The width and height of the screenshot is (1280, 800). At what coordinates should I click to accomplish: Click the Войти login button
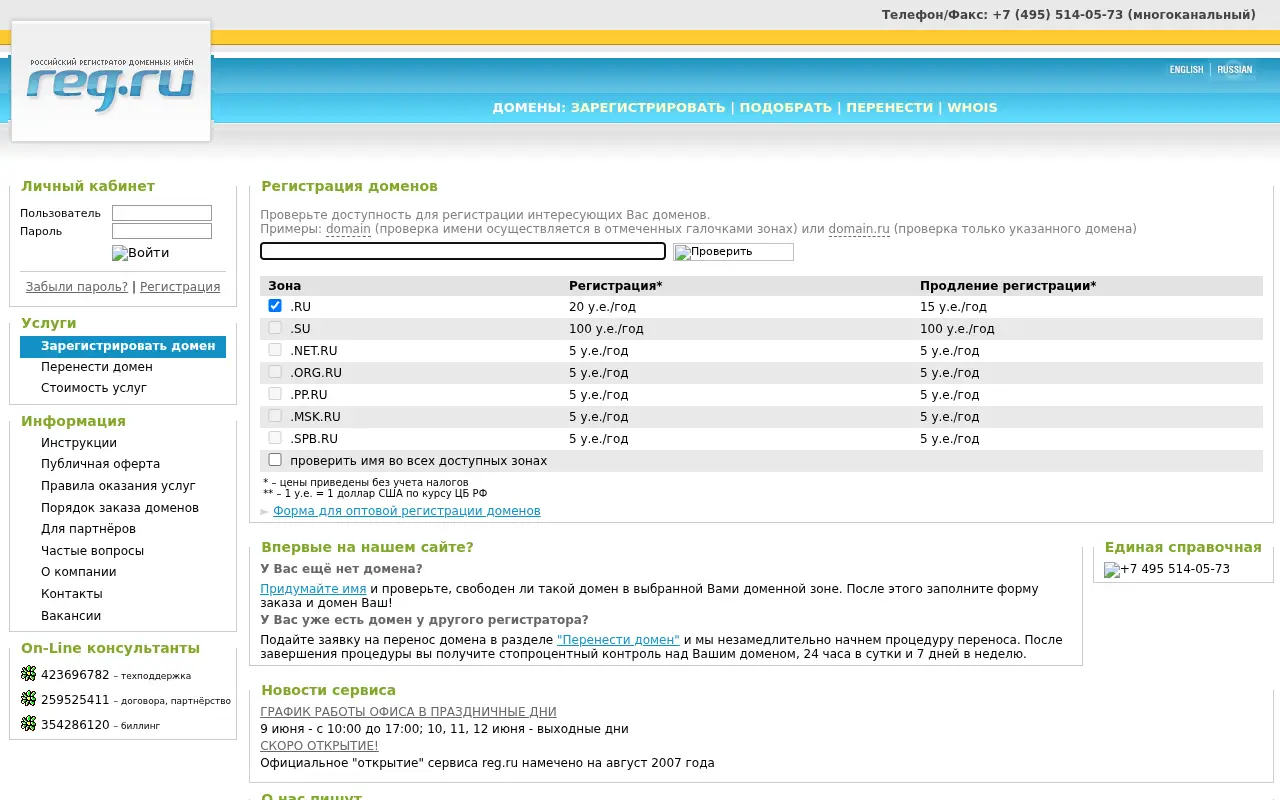141,253
